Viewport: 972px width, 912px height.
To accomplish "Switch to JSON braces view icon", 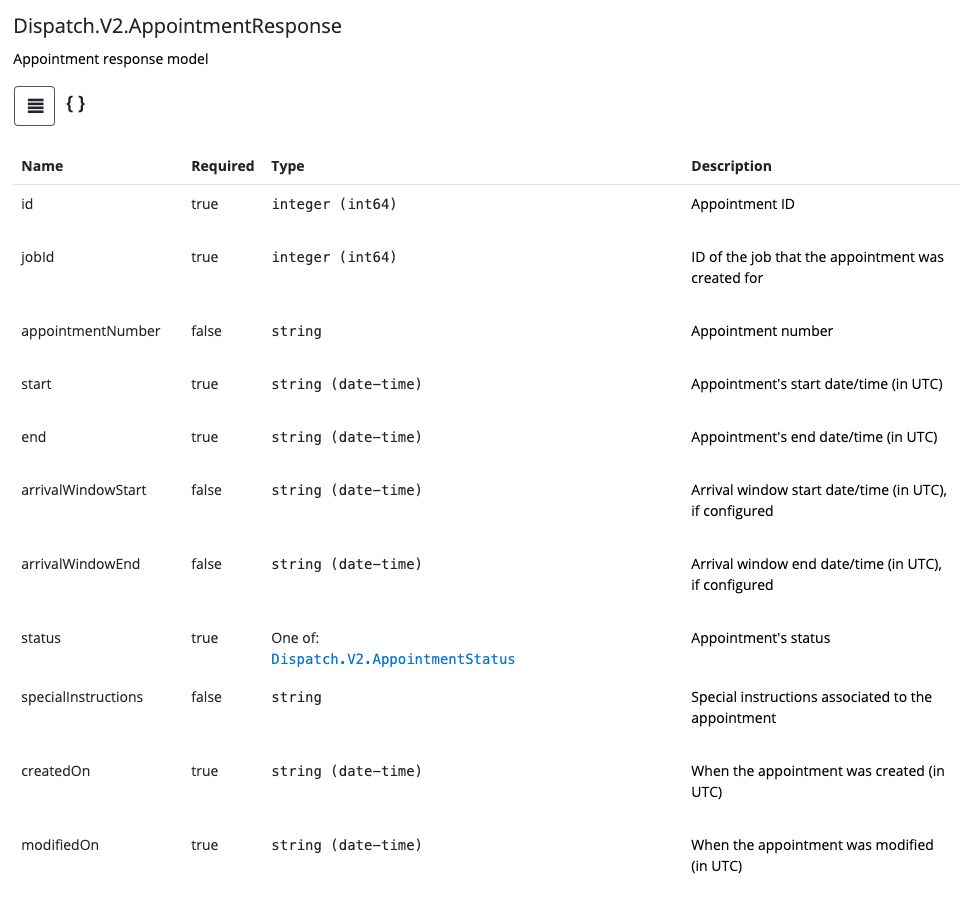I will pyautogui.click(x=76, y=104).
